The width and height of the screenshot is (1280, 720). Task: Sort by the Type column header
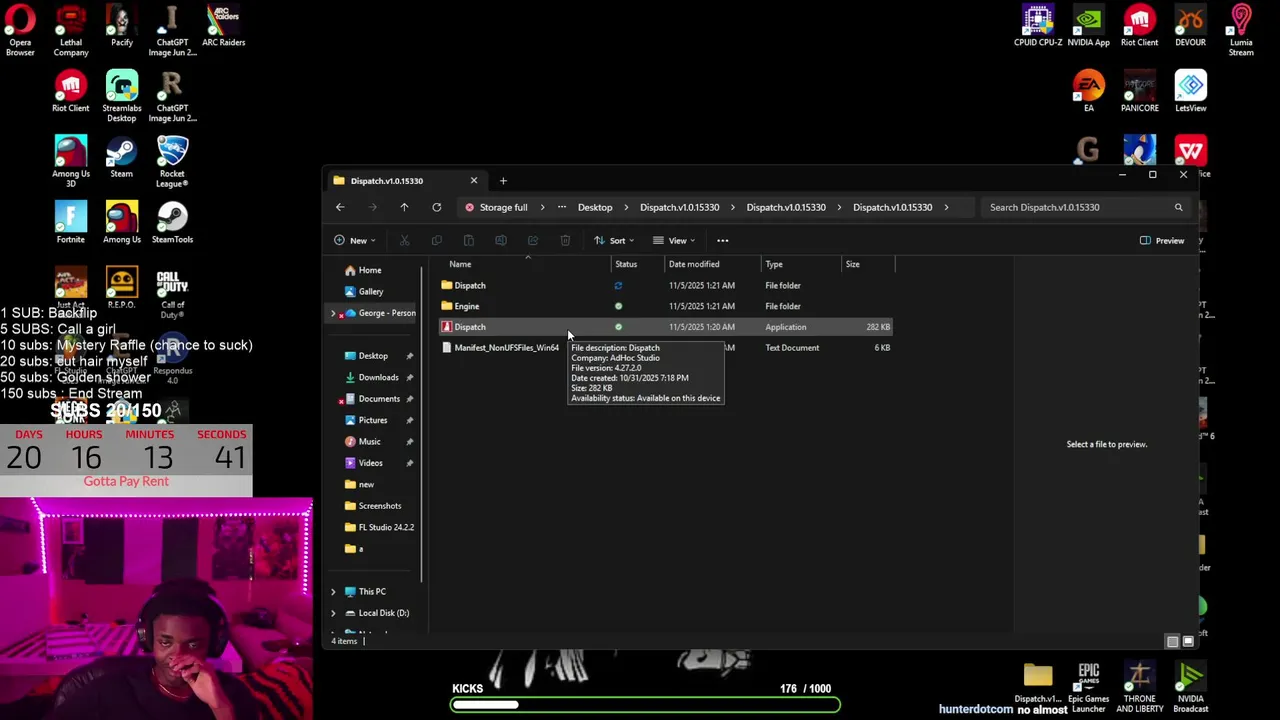click(x=802, y=264)
